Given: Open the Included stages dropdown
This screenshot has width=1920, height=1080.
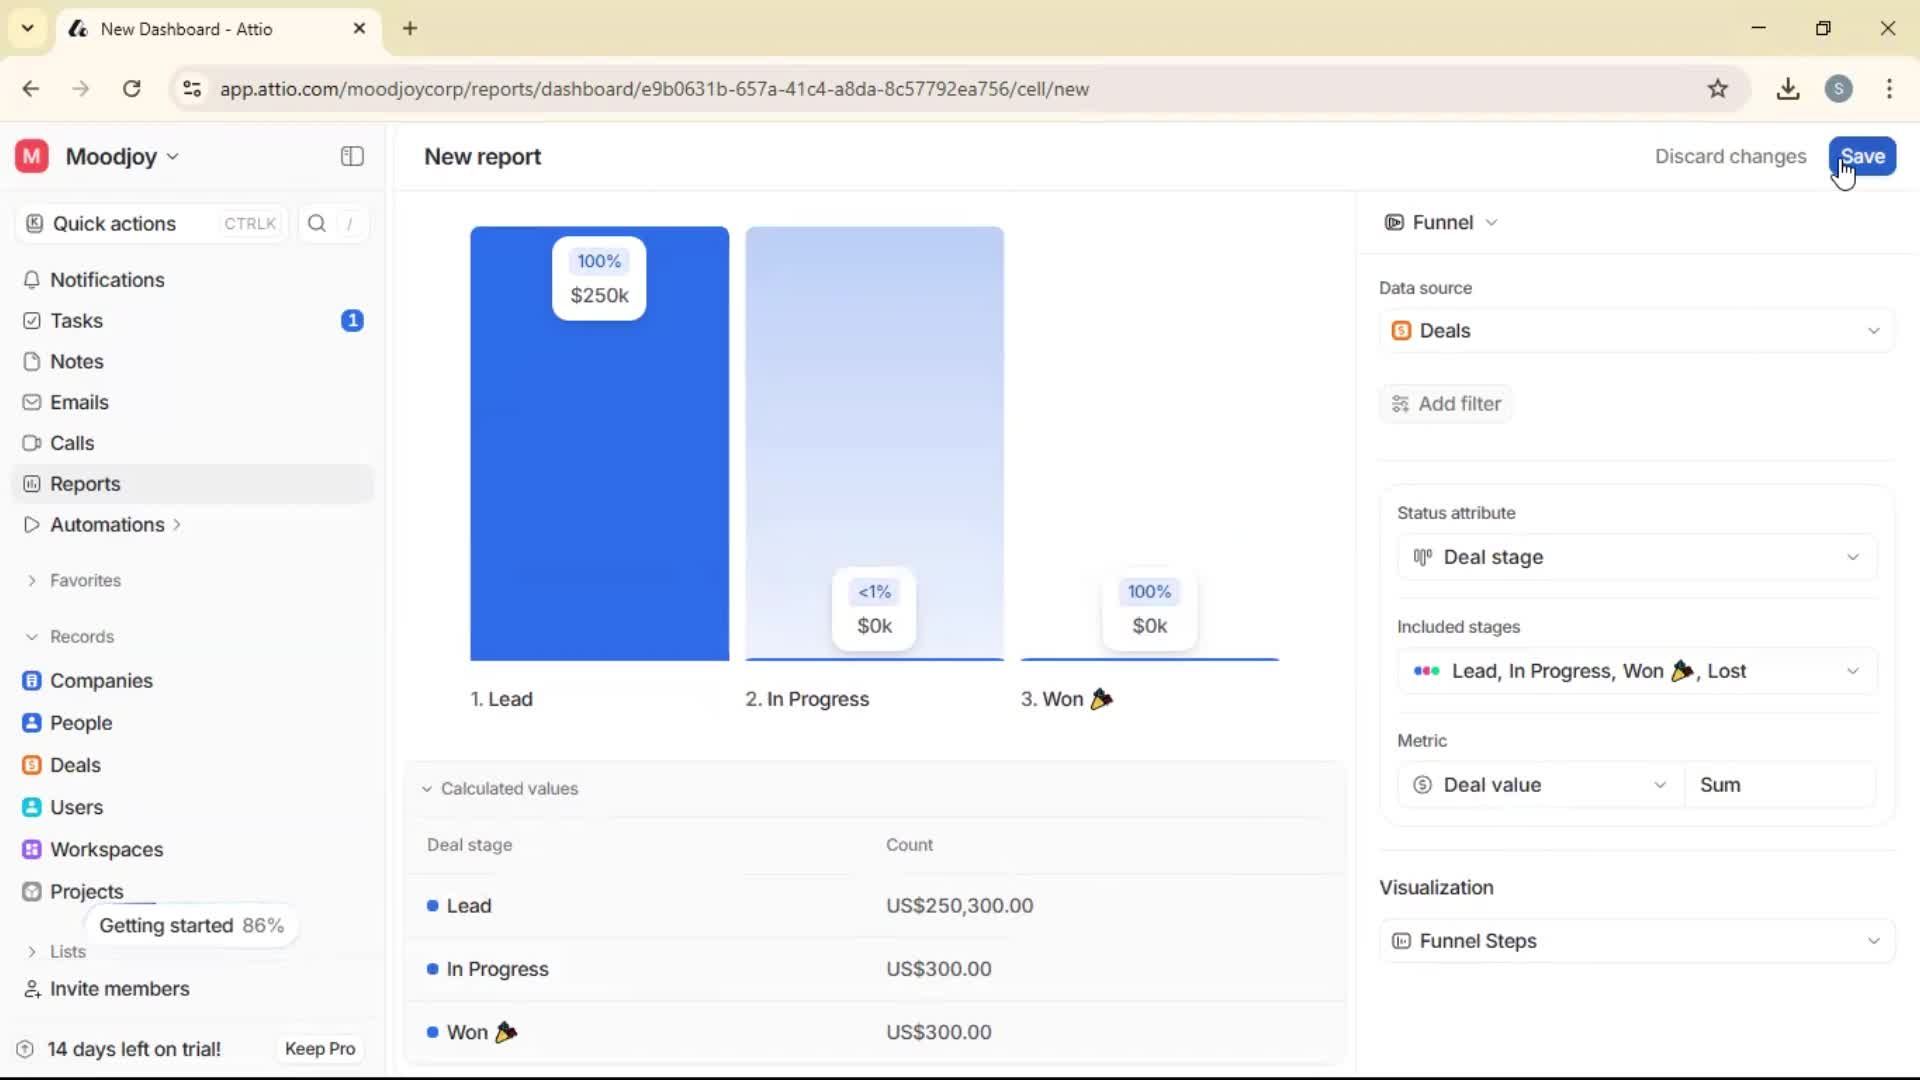Looking at the screenshot, I should point(1635,671).
